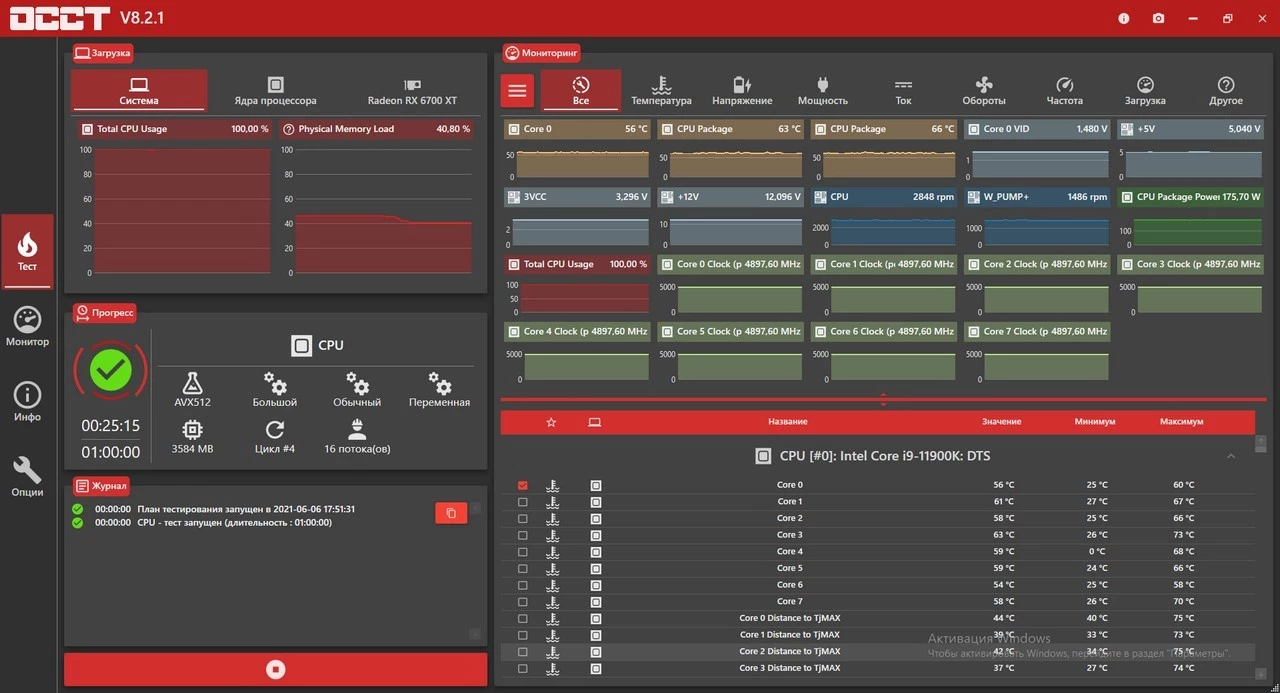Image resolution: width=1280 pixels, height=693 pixels.
Task: Filter monitoring by Обороты
Action: pos(984,90)
